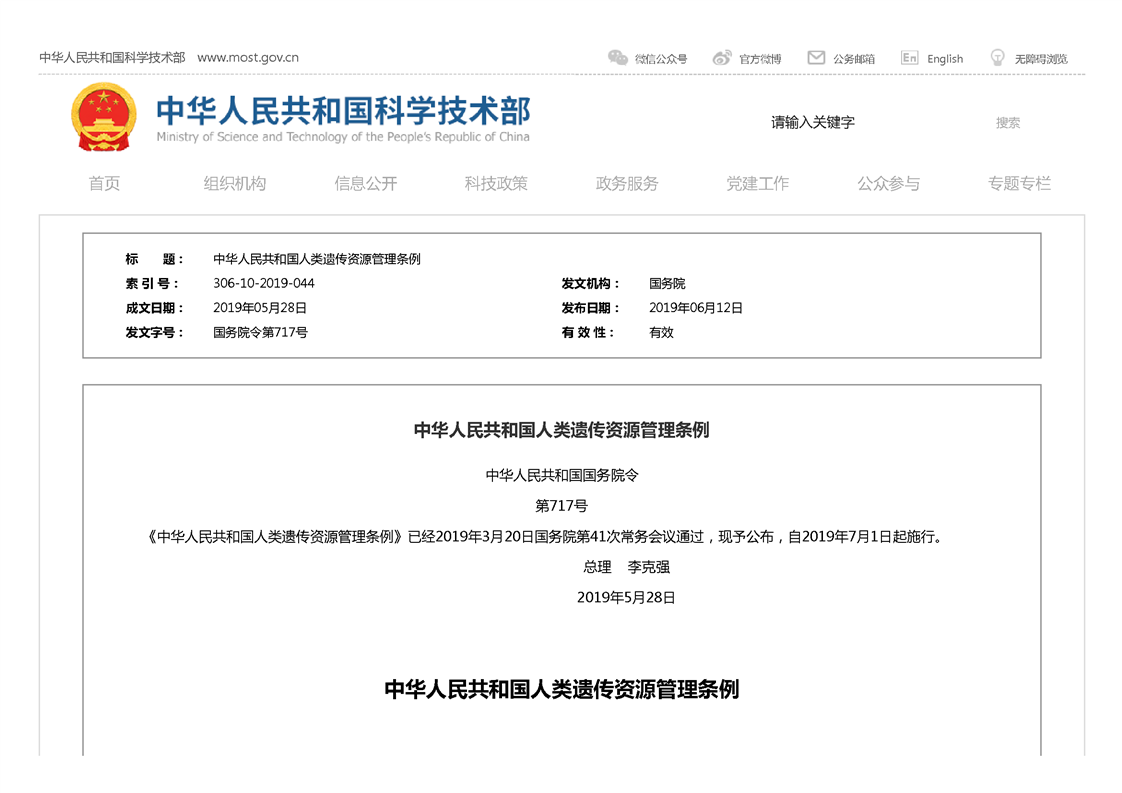The width and height of the screenshot is (1122, 793).
Task: Click the 有效性 label
Action: (587, 332)
